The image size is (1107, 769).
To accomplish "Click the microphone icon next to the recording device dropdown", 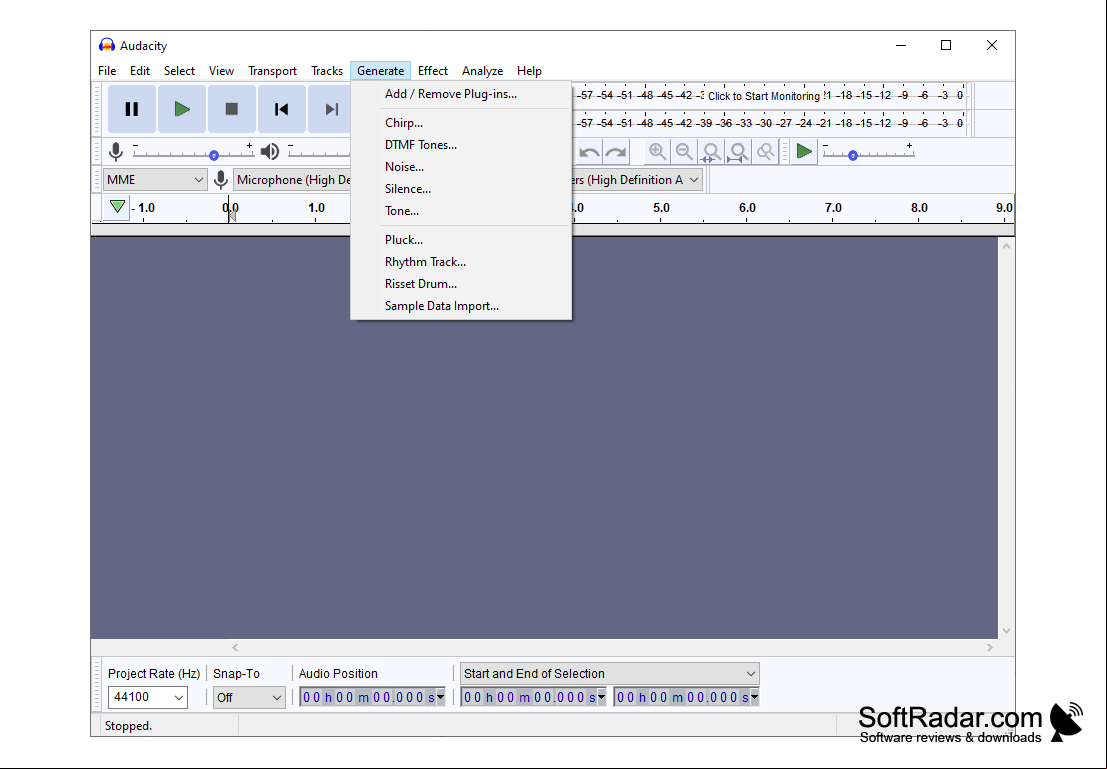I will pyautogui.click(x=221, y=180).
